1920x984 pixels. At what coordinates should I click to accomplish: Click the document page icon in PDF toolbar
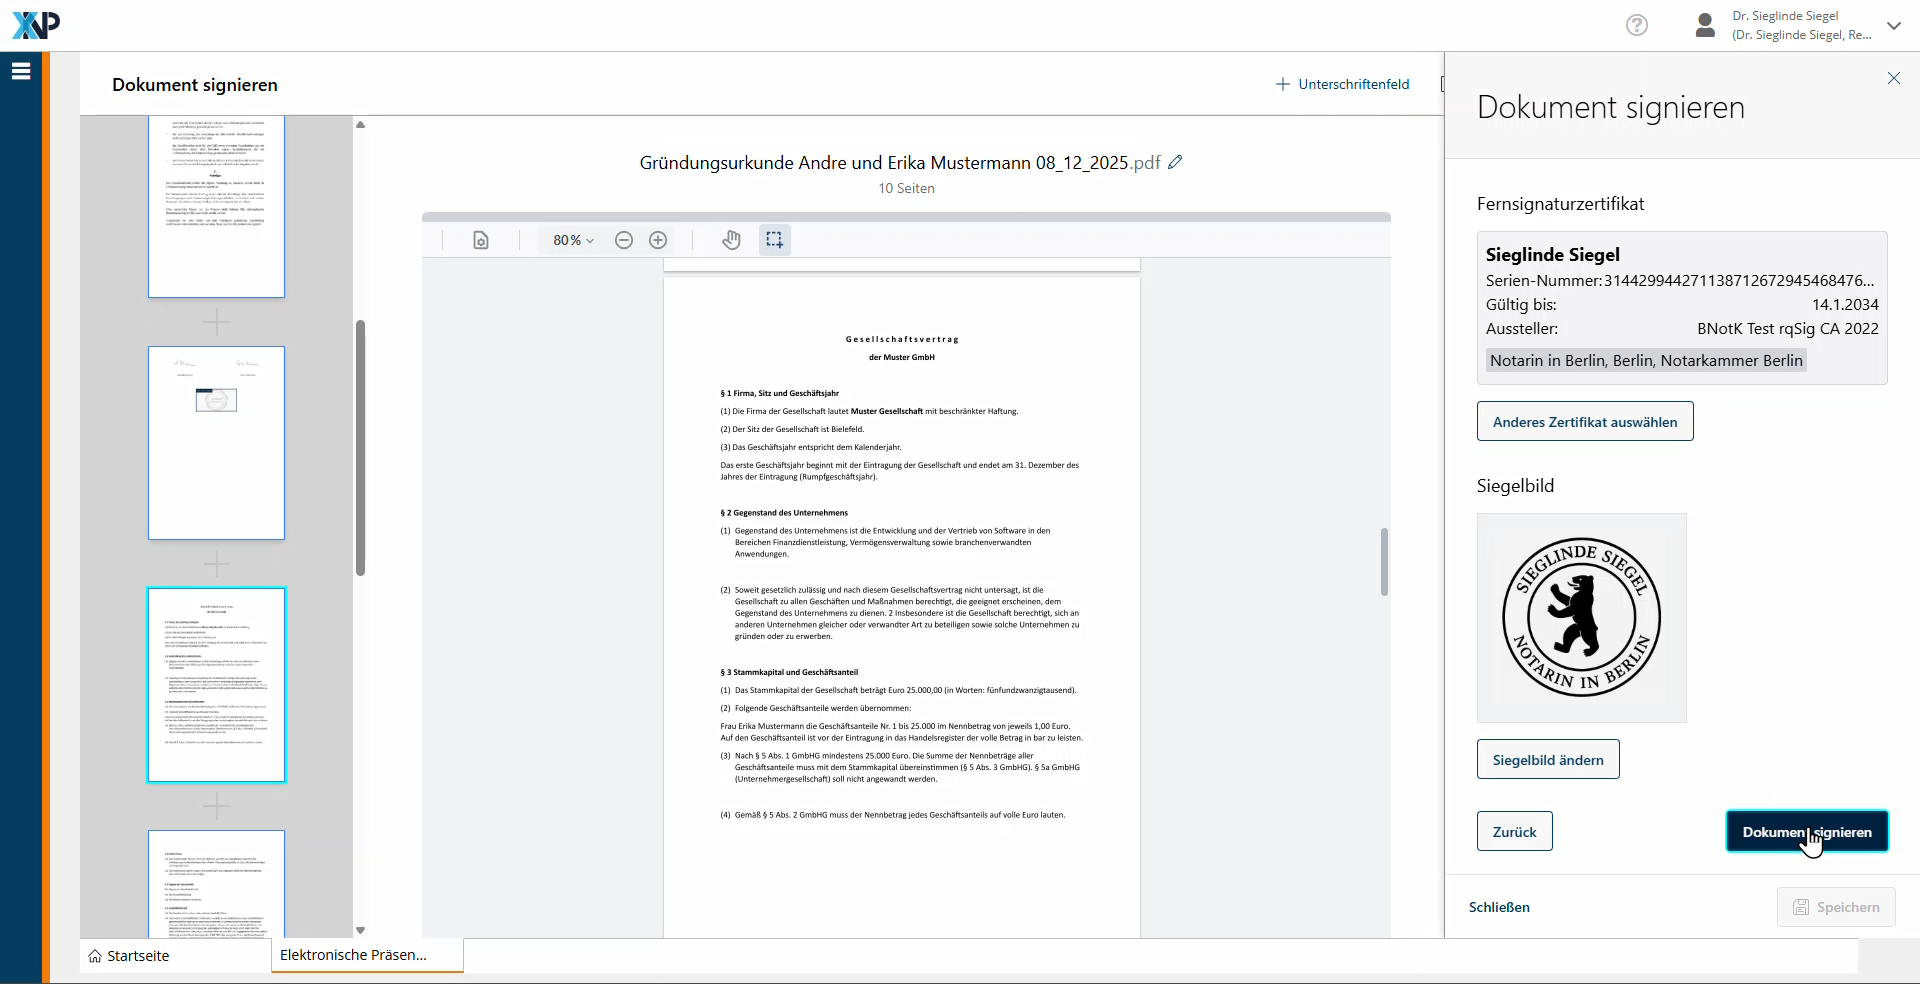click(481, 240)
